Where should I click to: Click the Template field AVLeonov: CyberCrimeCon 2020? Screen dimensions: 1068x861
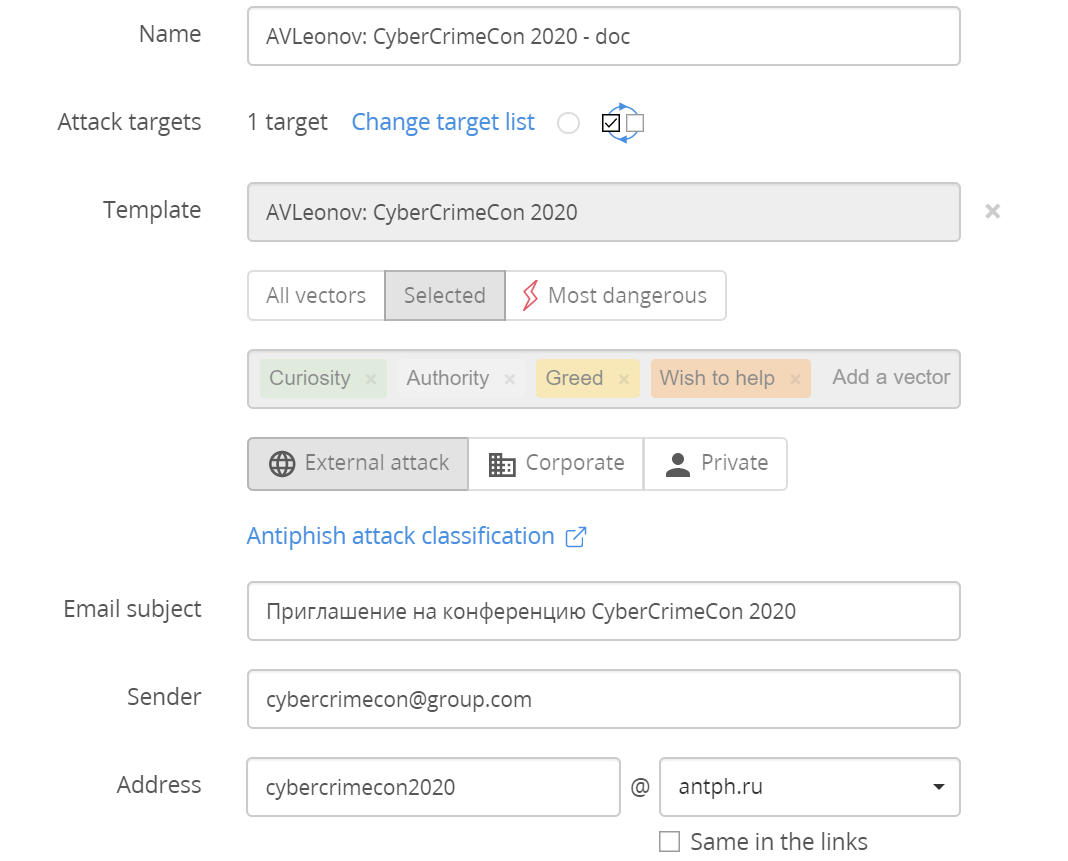[x=603, y=212]
